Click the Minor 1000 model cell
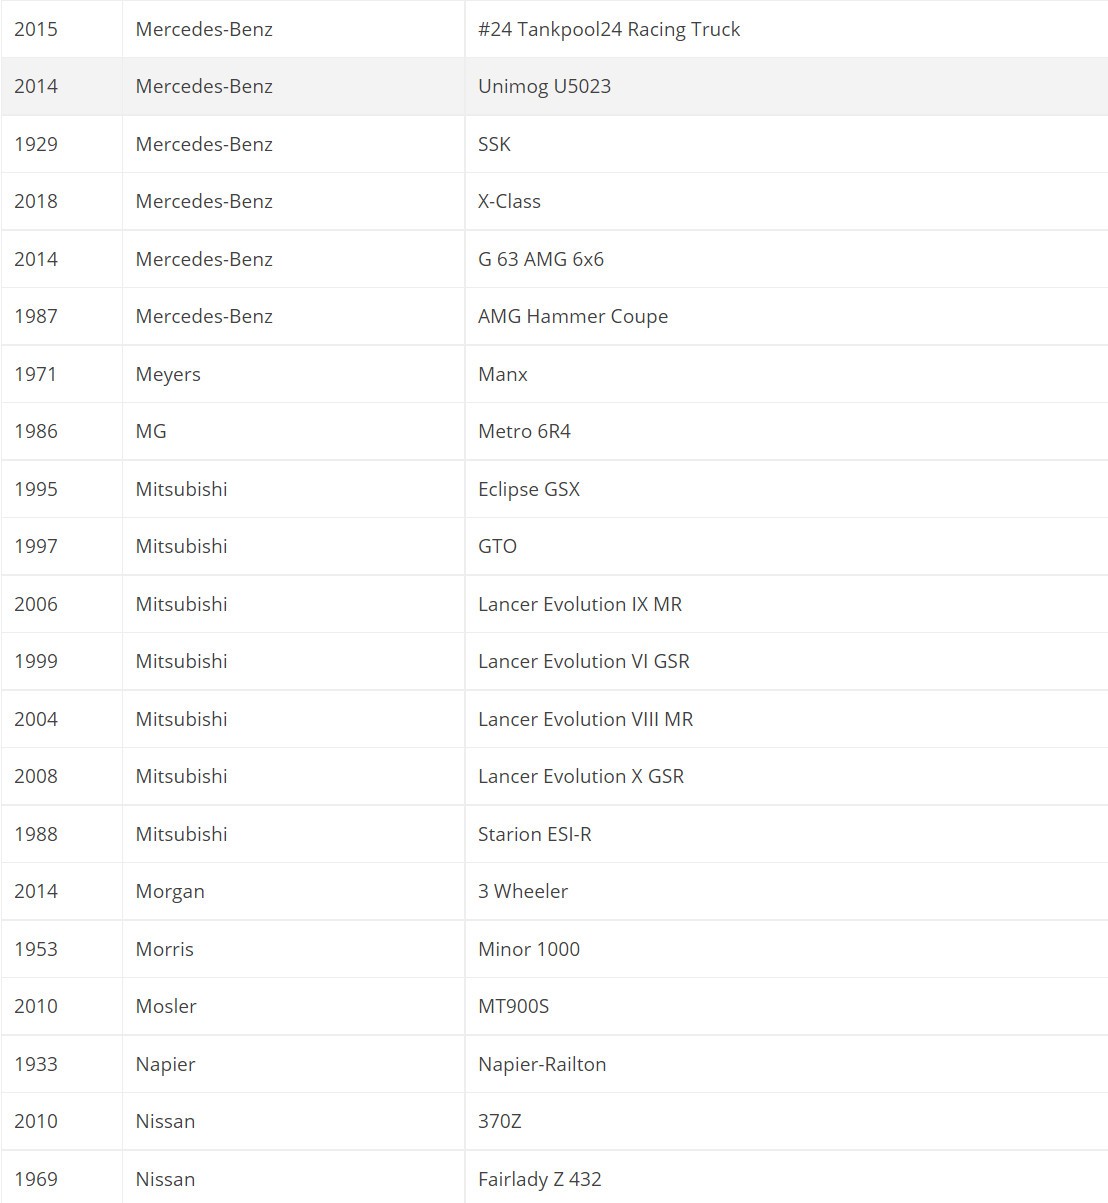The height and width of the screenshot is (1203, 1108). click(529, 949)
